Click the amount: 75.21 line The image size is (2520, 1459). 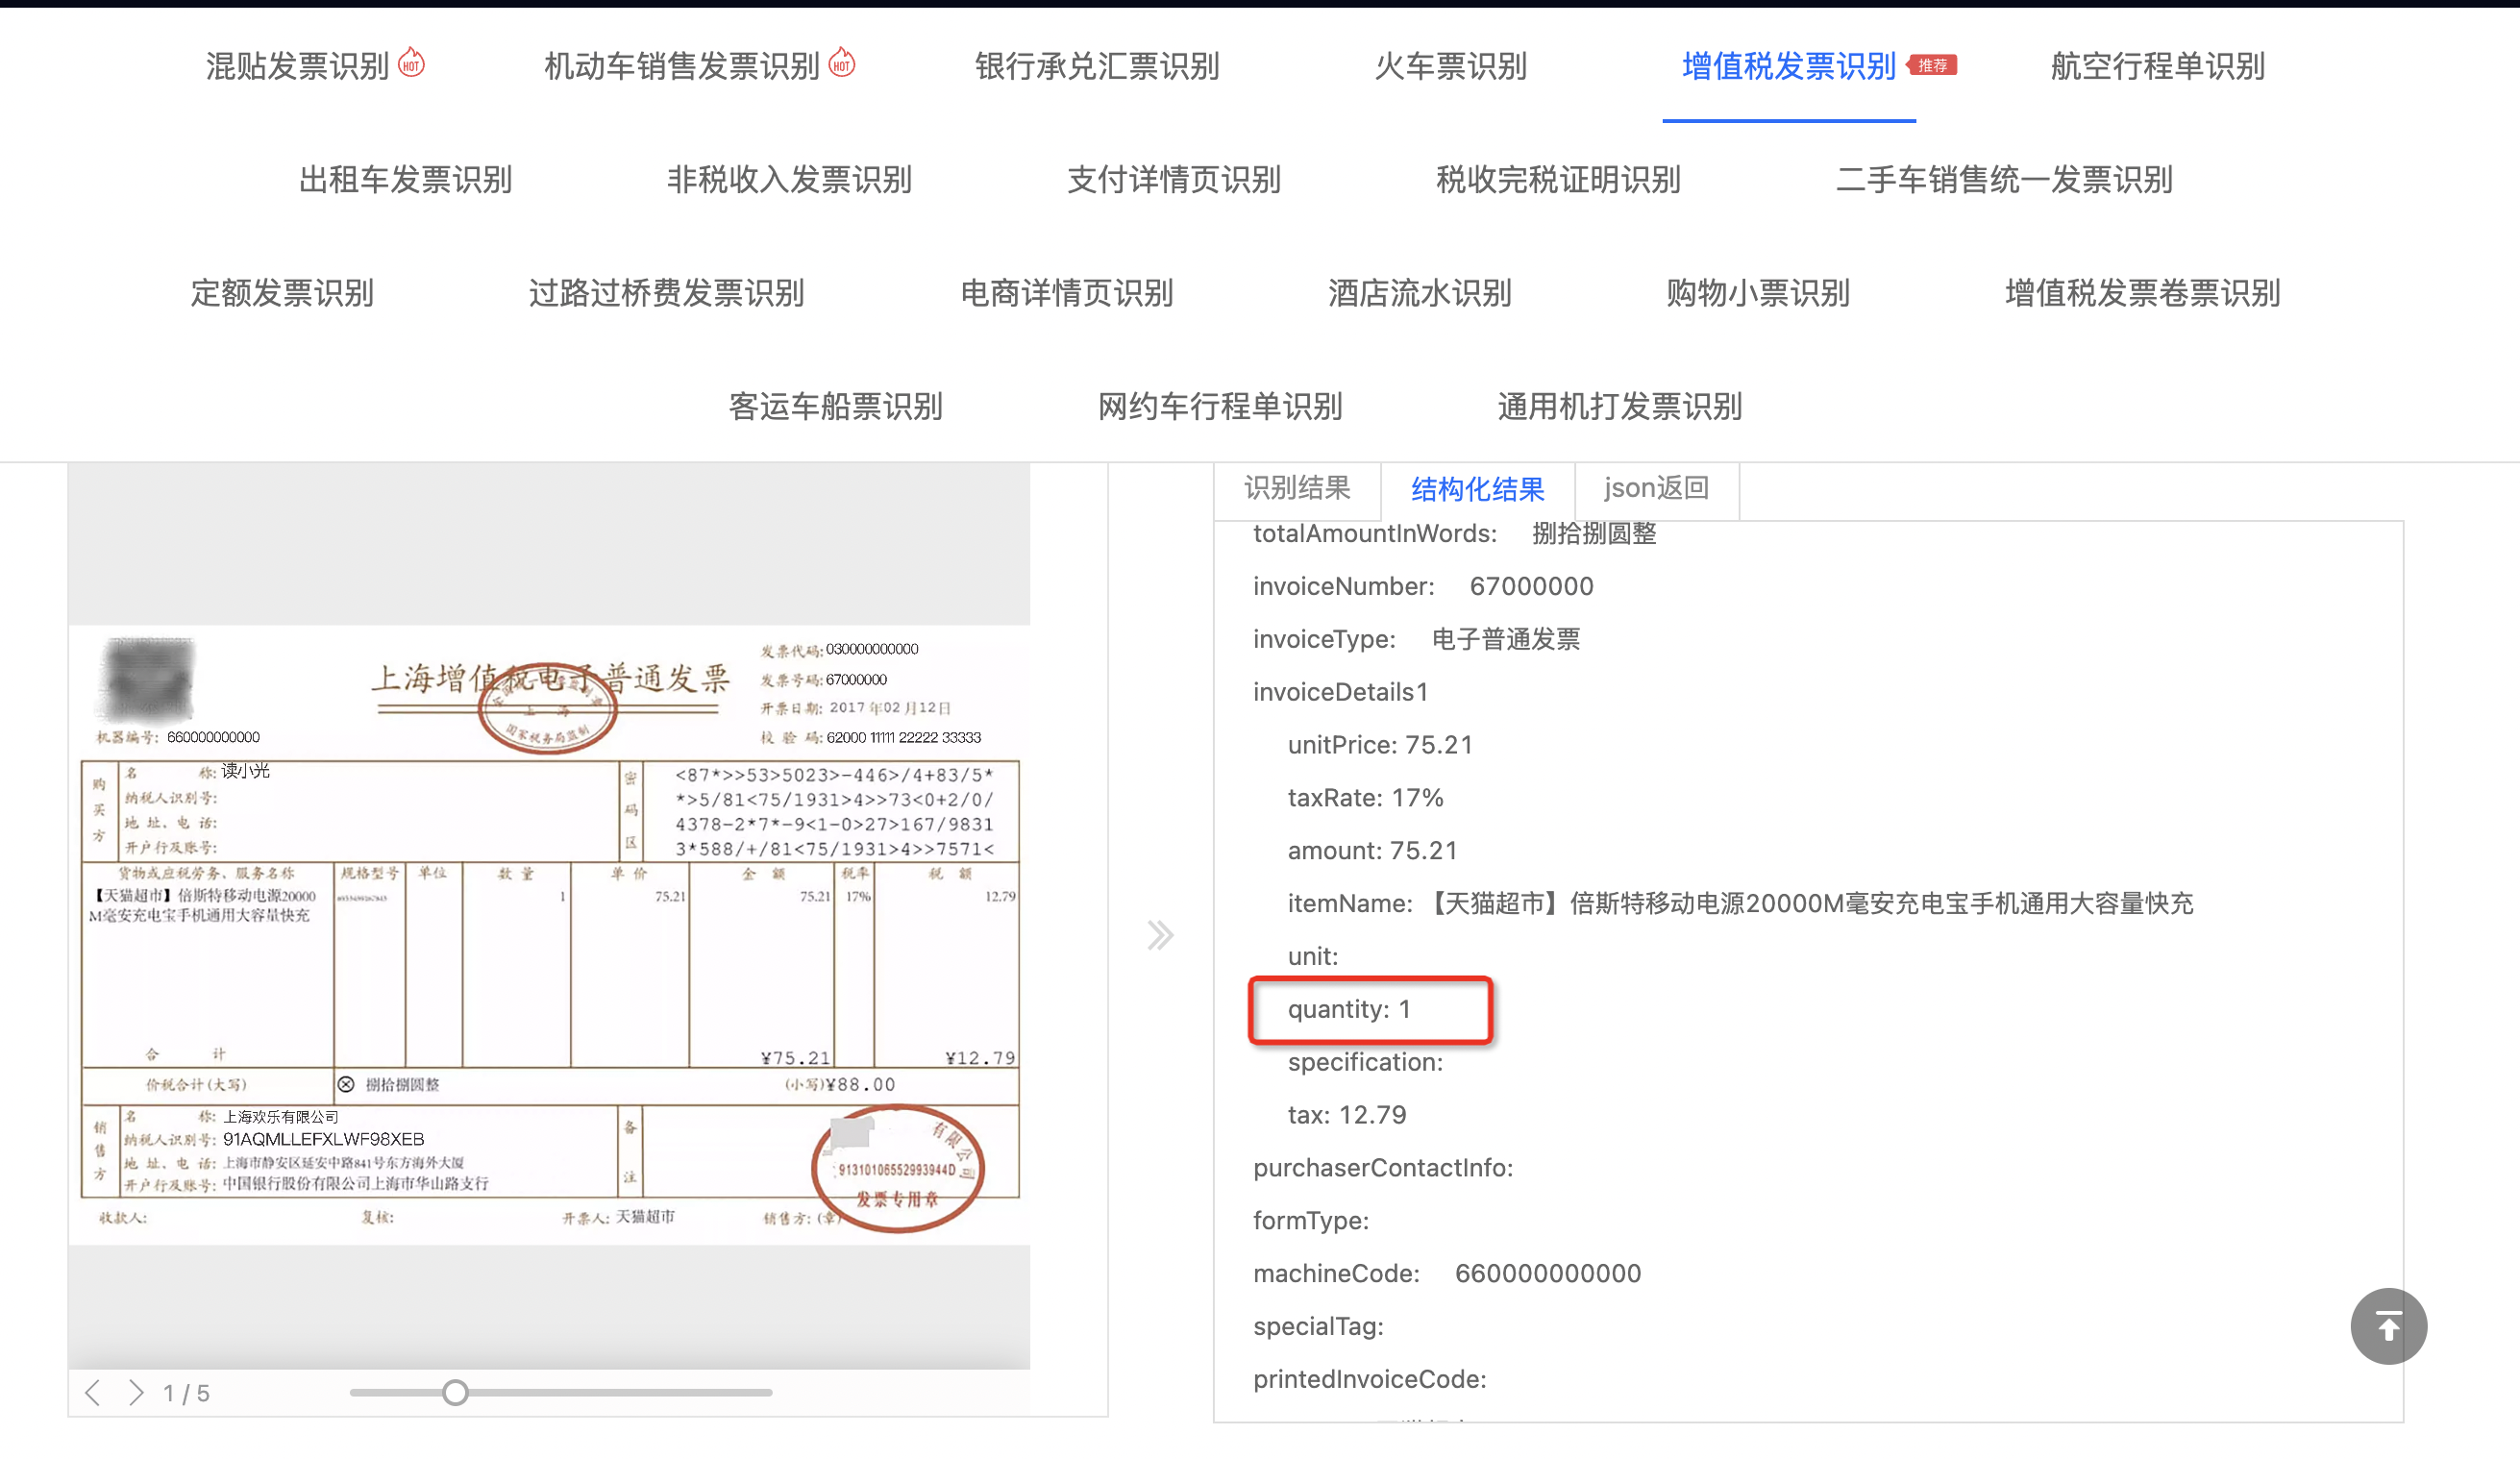pyautogui.click(x=1372, y=851)
